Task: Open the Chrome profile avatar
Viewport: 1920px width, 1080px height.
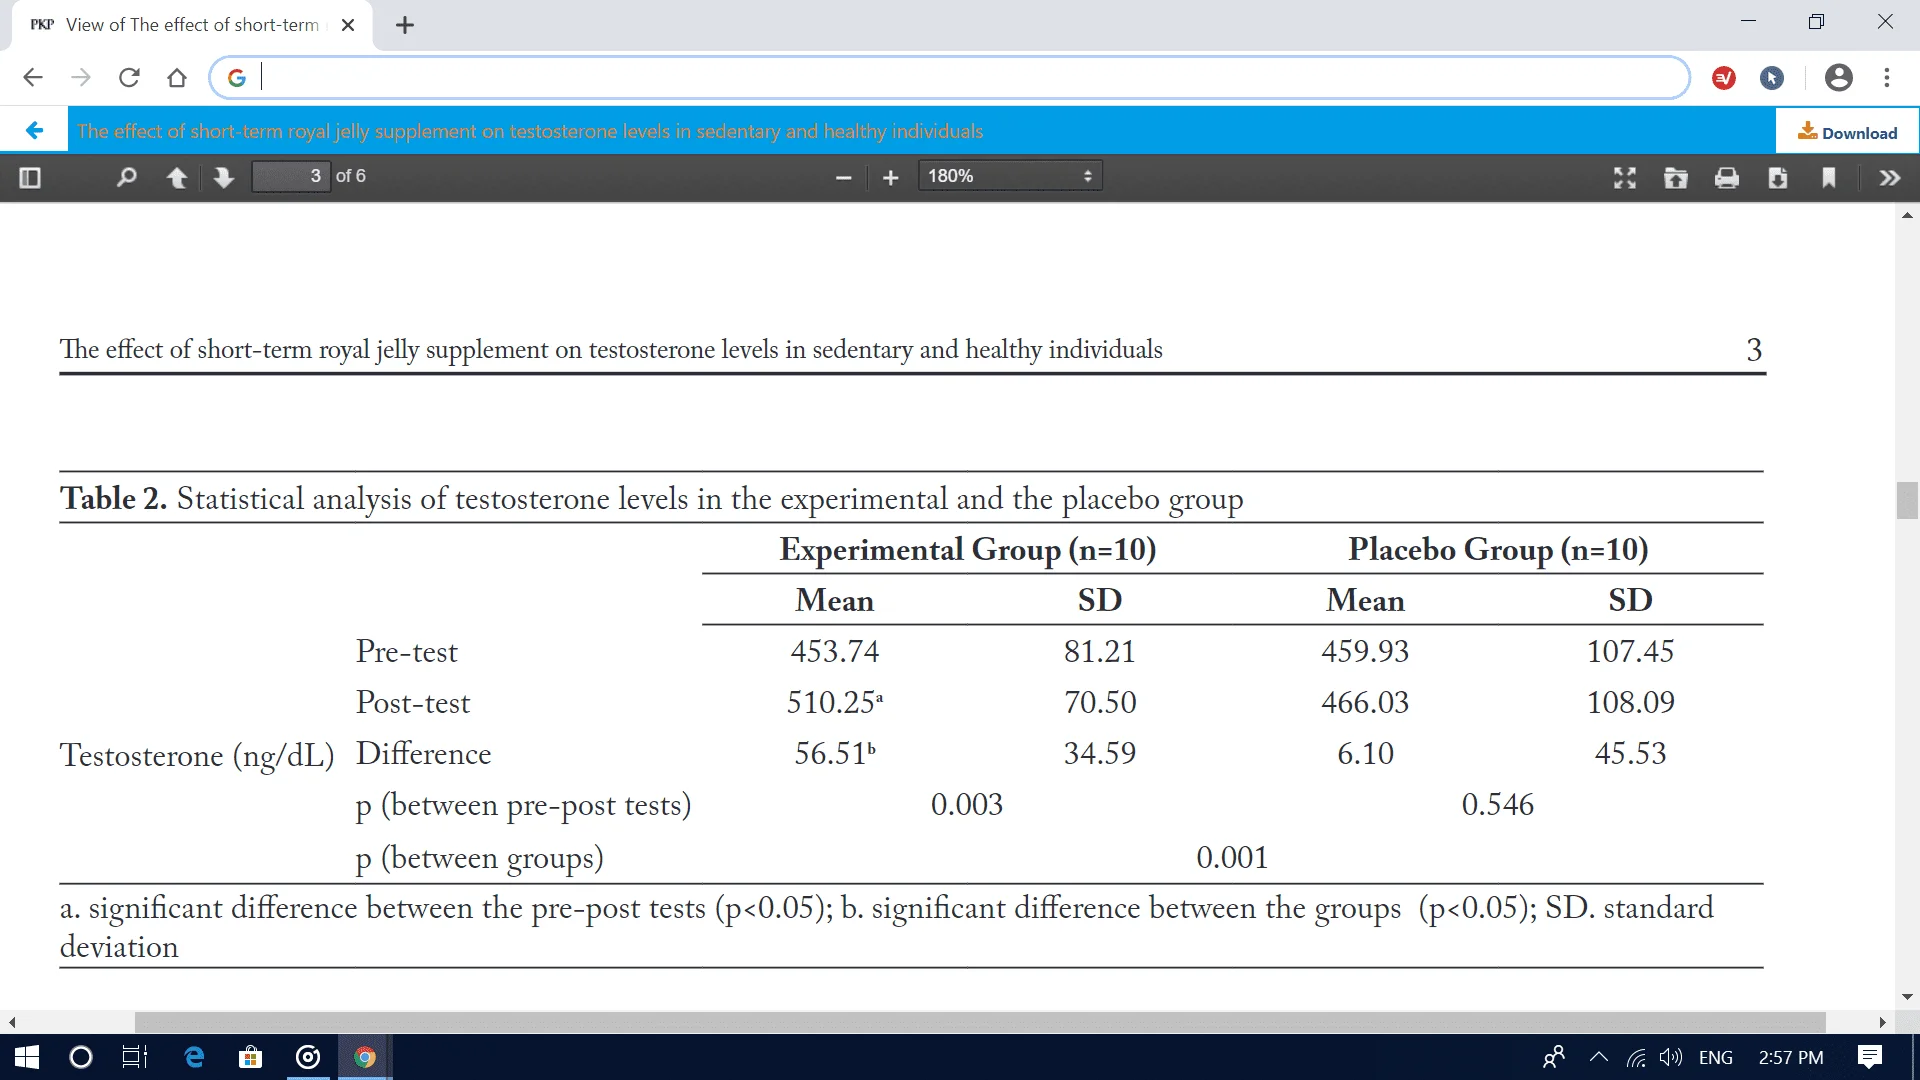Action: pos(1839,78)
